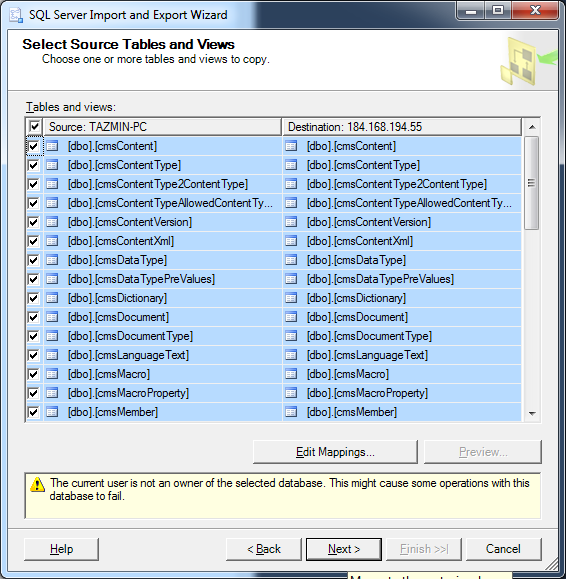Screen dimensions: 566x579
Task: Click table icon beside destination [dbo].[cmsMacro]
Action: (291, 374)
